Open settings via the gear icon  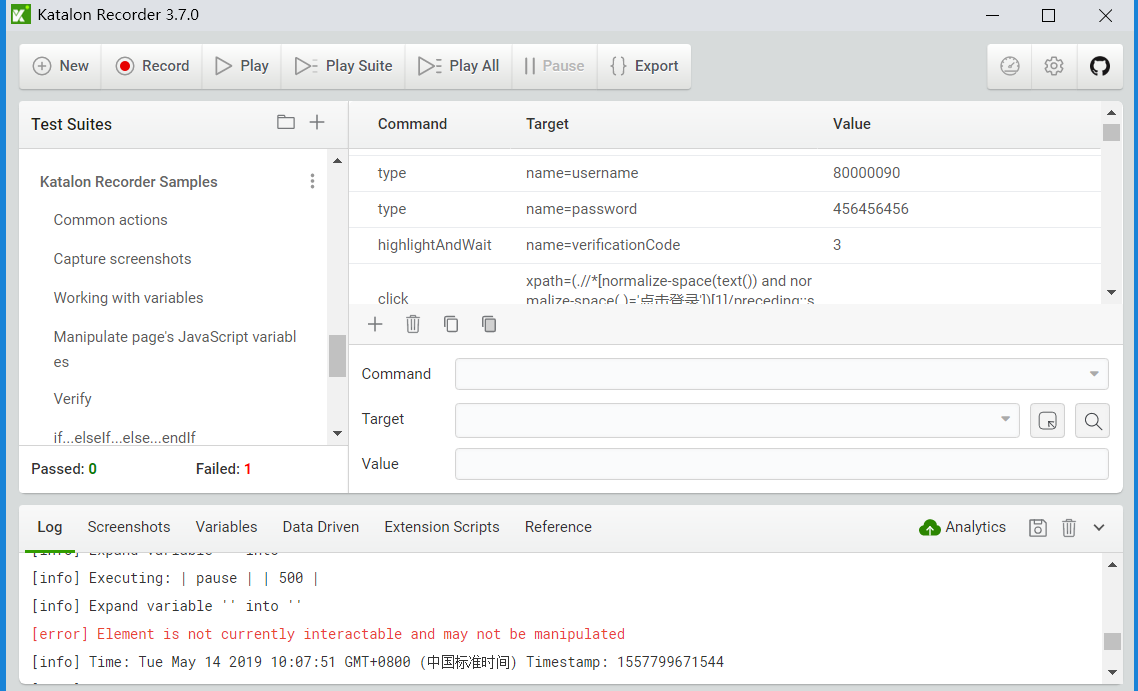point(1054,66)
